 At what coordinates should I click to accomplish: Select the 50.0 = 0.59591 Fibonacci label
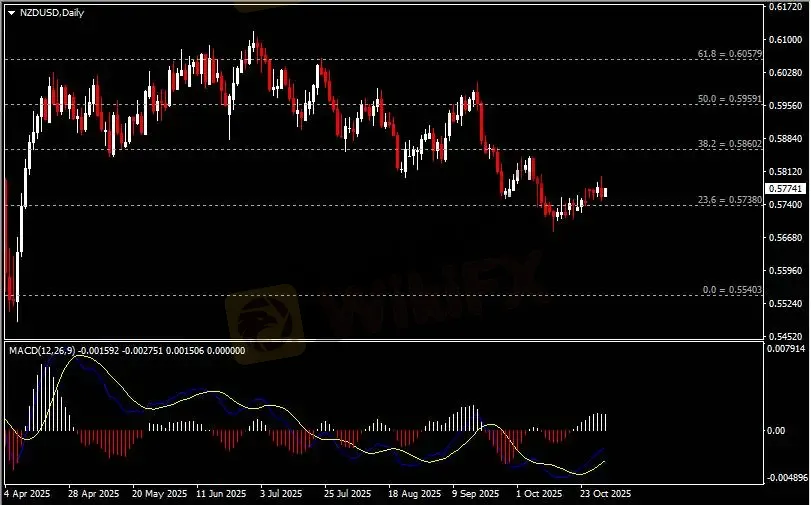(x=729, y=98)
